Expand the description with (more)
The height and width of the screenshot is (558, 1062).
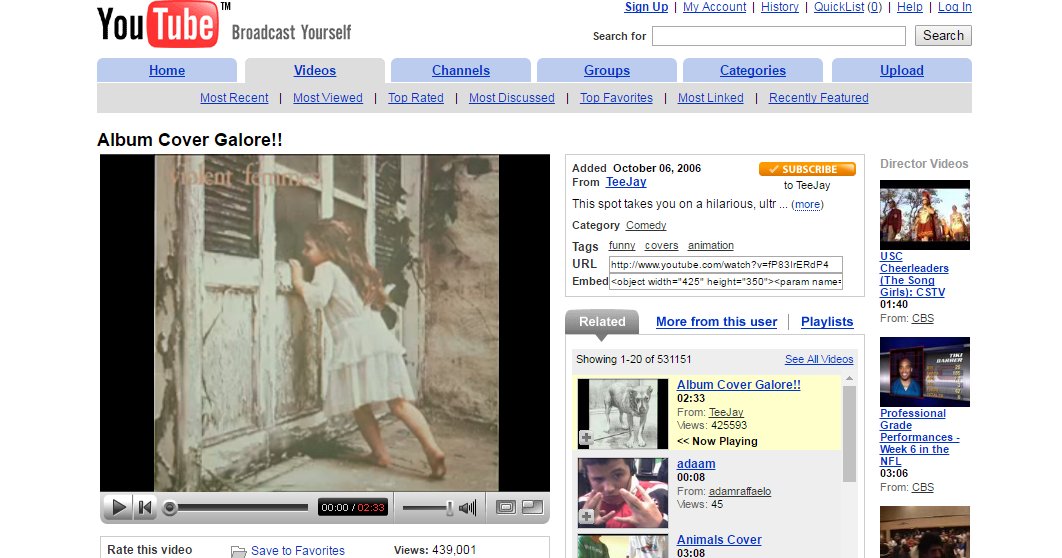click(807, 205)
